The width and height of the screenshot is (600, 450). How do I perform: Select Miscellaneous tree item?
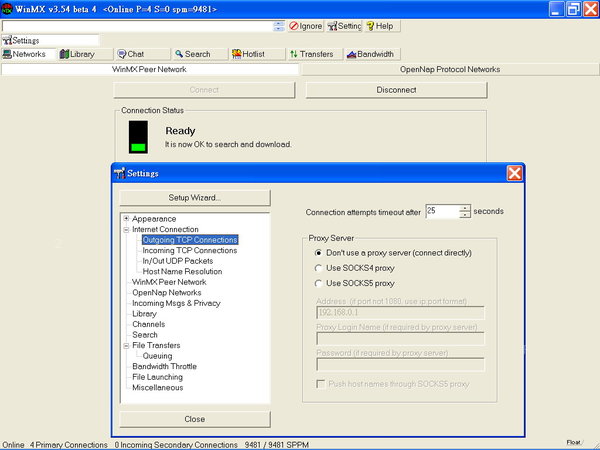click(158, 388)
